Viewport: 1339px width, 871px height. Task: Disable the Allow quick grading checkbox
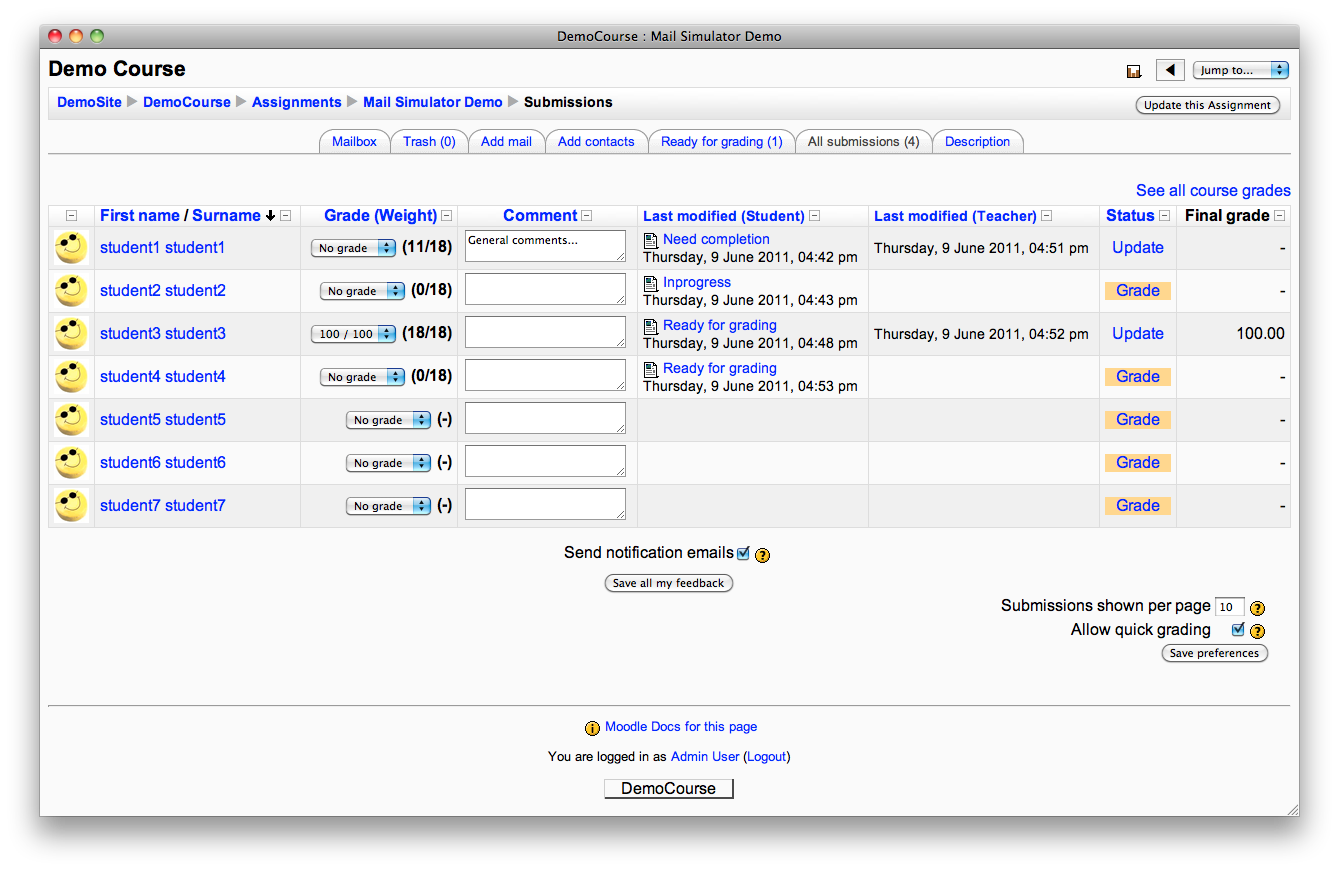(1238, 630)
